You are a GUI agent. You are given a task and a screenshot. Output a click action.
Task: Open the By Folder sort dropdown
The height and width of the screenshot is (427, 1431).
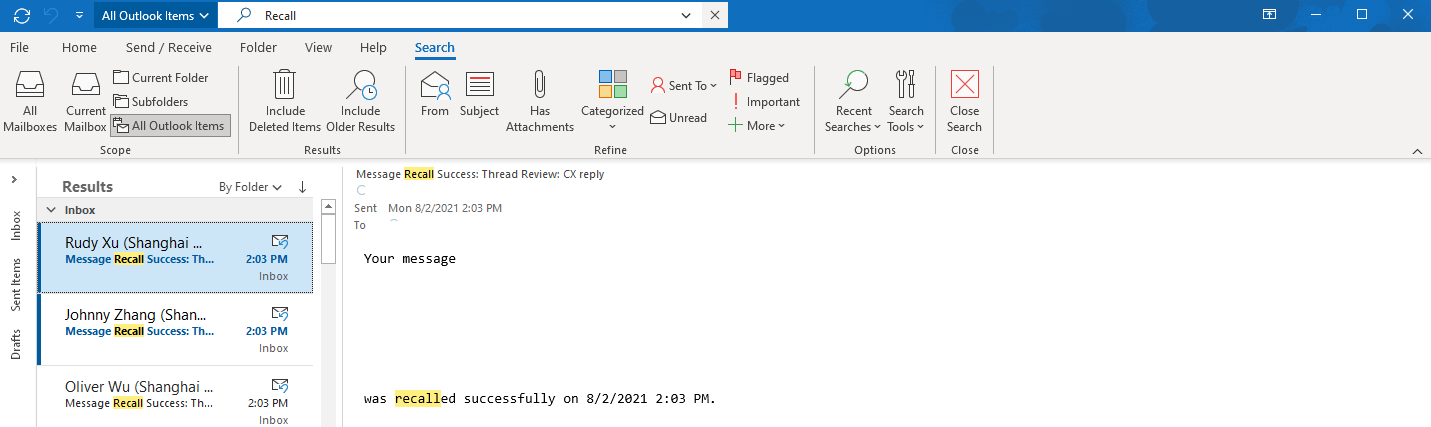pyautogui.click(x=250, y=187)
